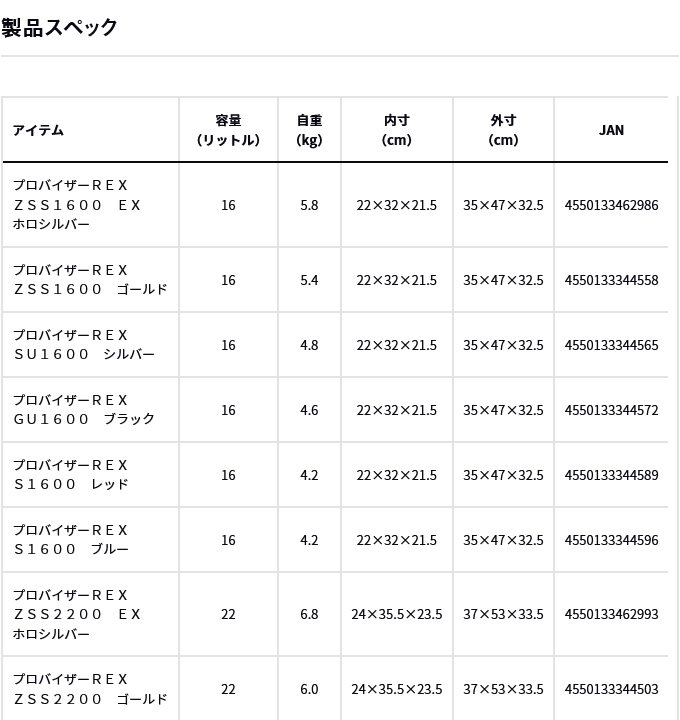Click the JAN column header
This screenshot has width=680, height=720.
[611, 130]
